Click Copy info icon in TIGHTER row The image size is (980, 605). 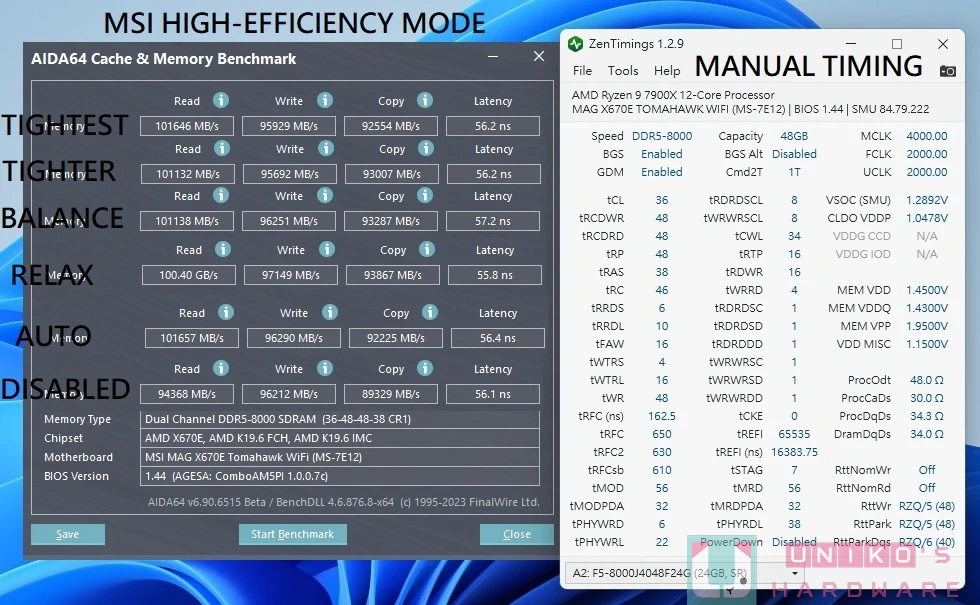426,148
